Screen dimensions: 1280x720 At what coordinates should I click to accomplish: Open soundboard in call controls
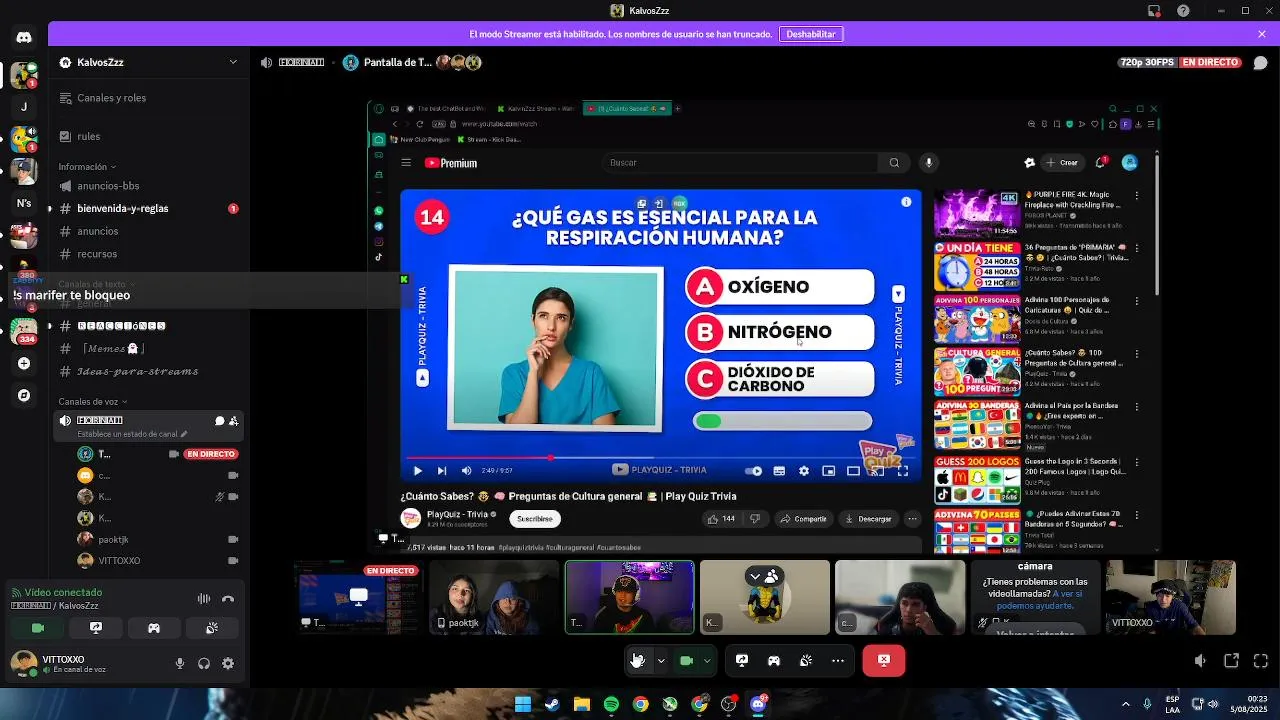click(806, 660)
